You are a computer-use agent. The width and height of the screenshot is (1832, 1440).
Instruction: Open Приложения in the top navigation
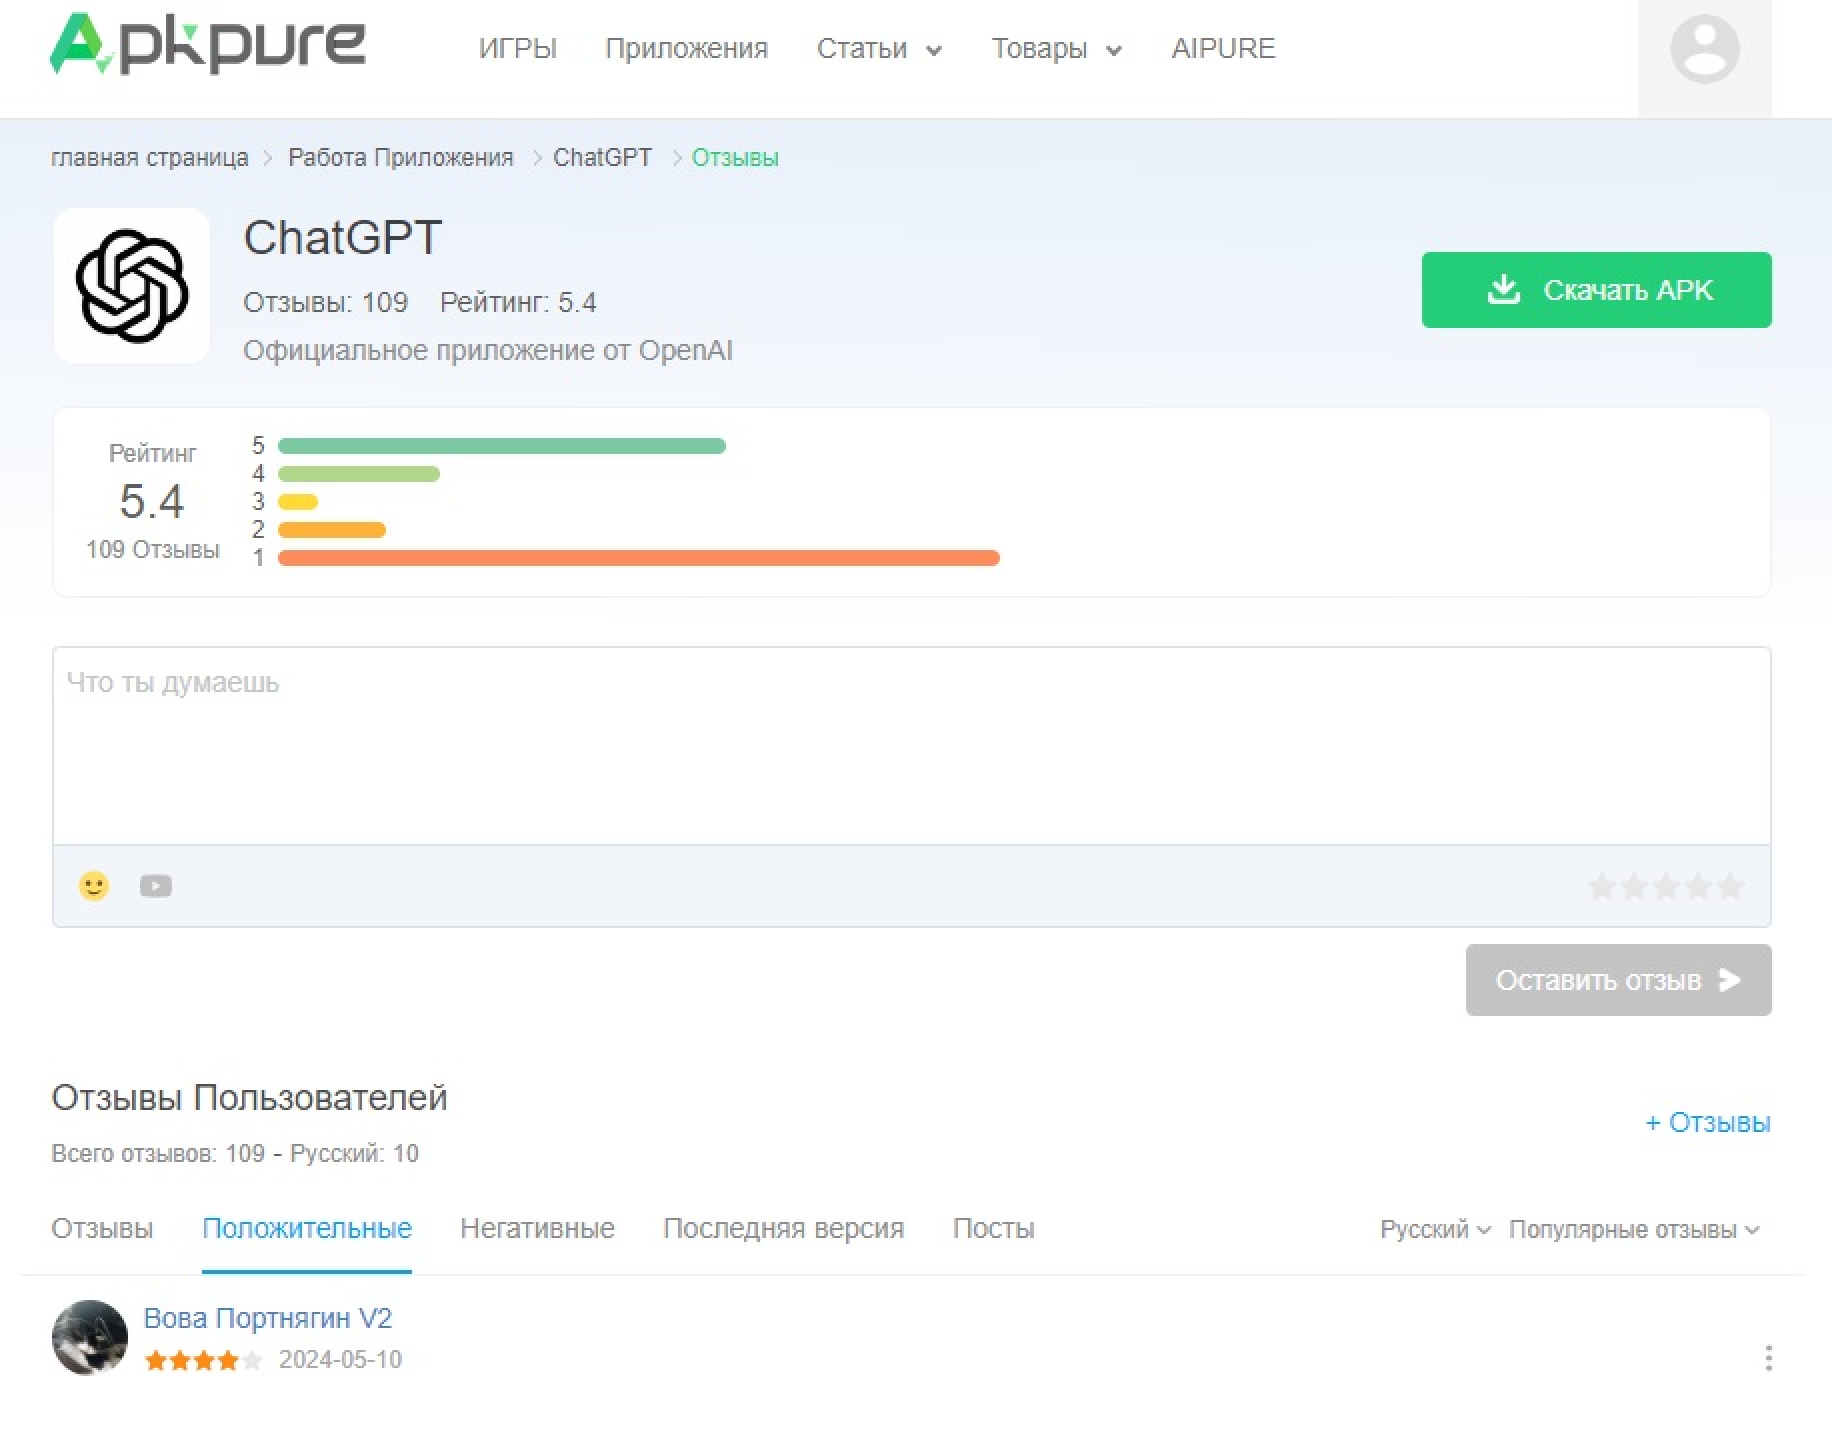(x=686, y=48)
